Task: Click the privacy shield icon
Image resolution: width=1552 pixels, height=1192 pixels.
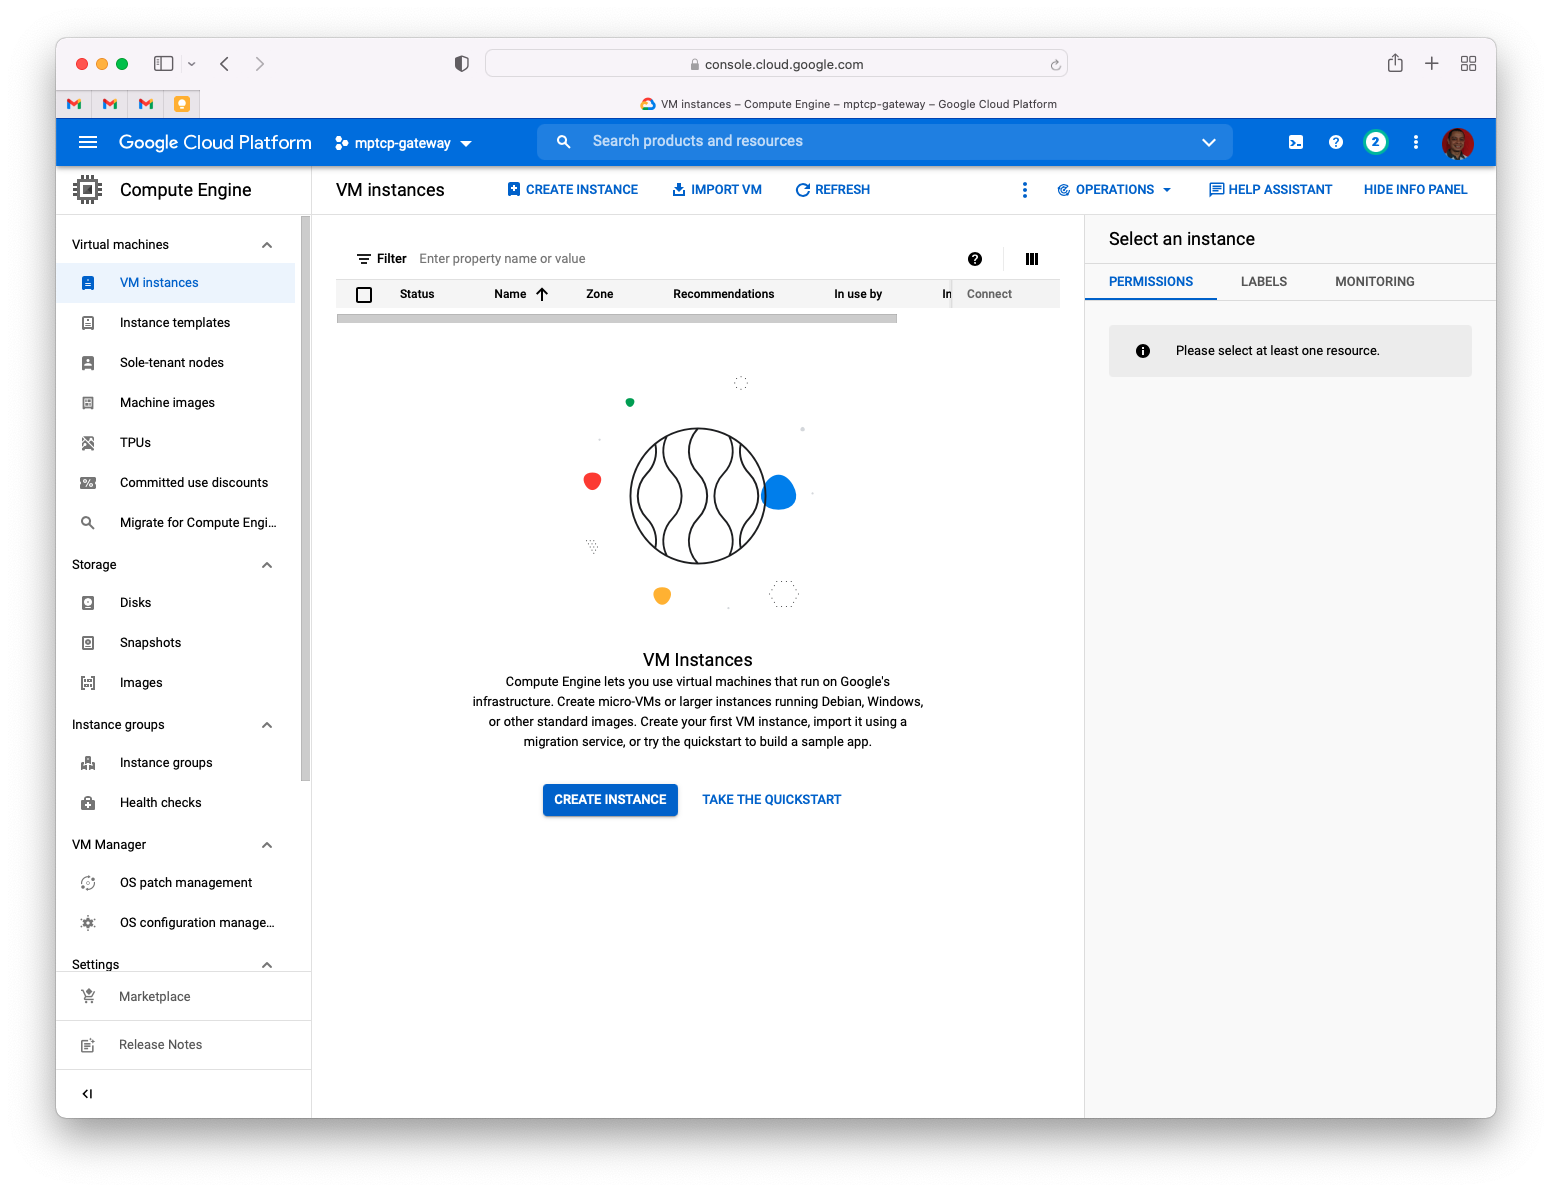Action: (461, 64)
